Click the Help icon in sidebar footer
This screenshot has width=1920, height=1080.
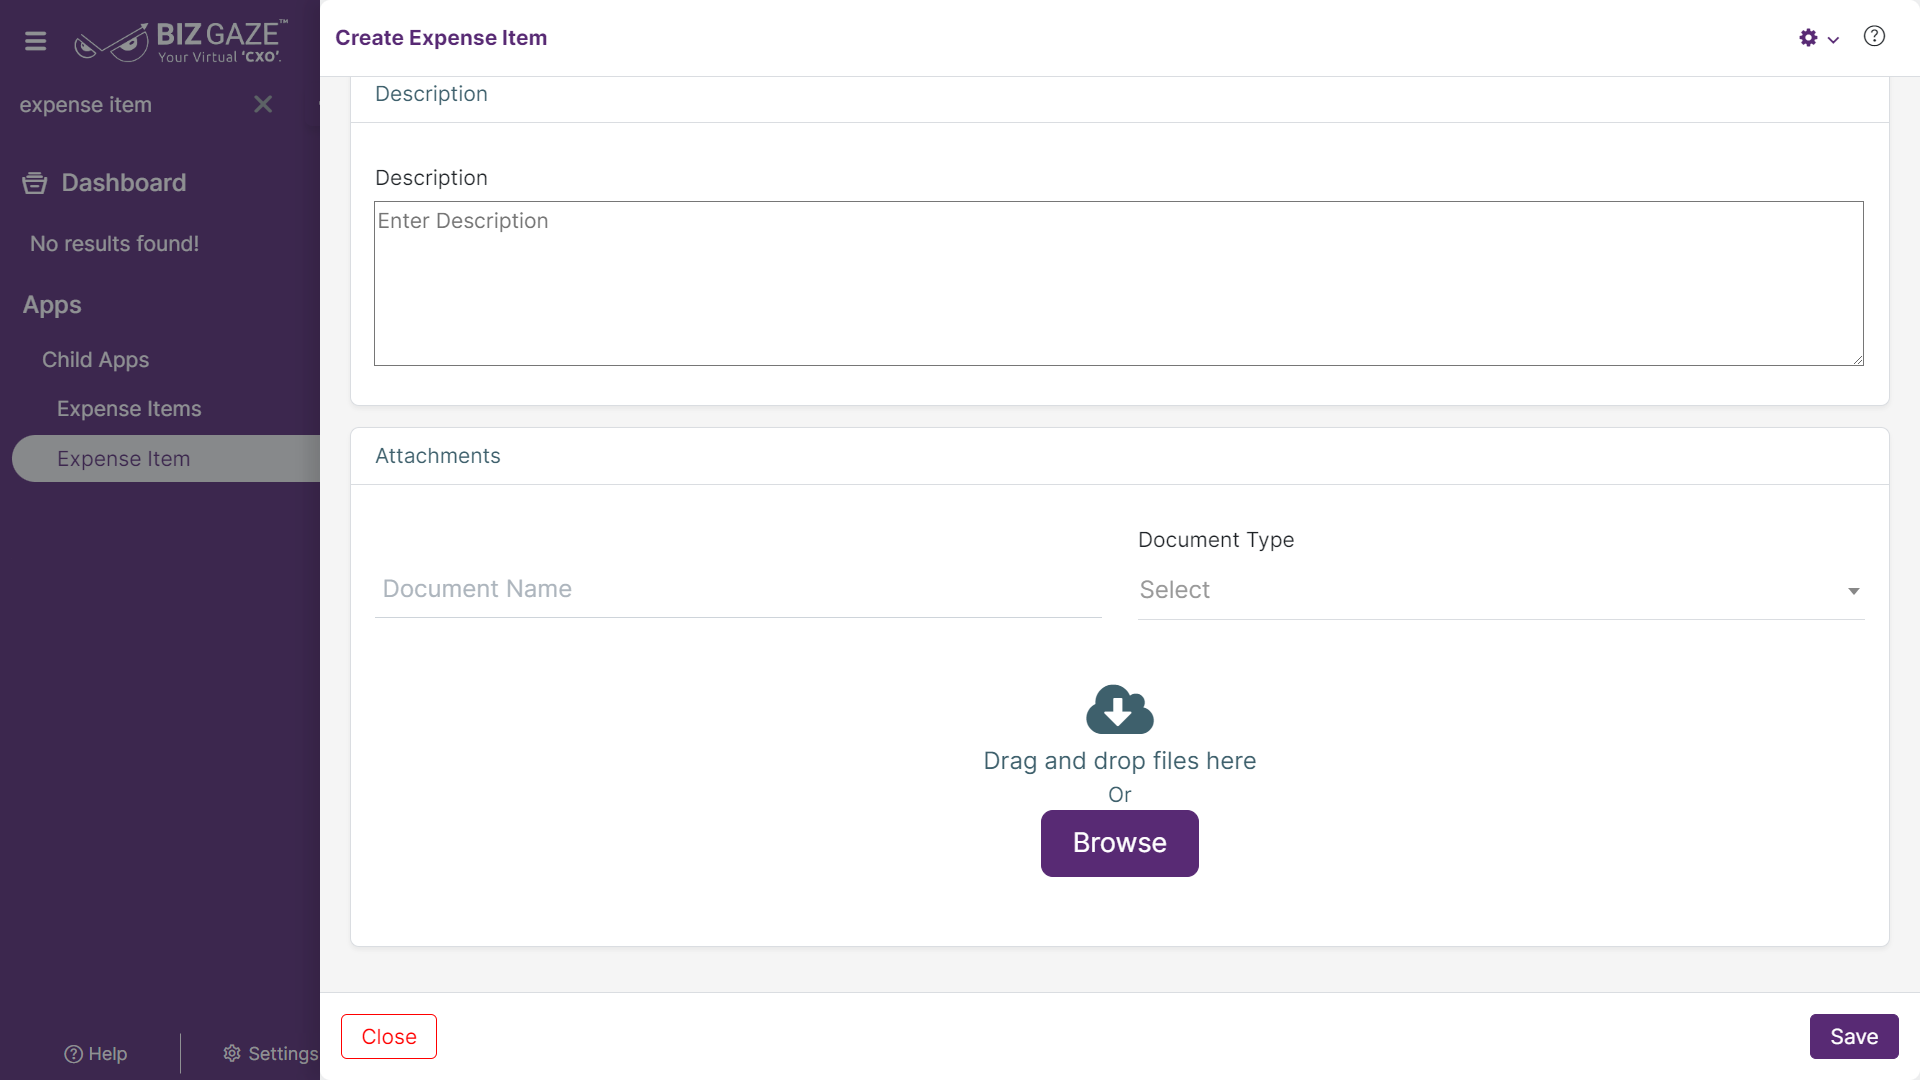(73, 1054)
